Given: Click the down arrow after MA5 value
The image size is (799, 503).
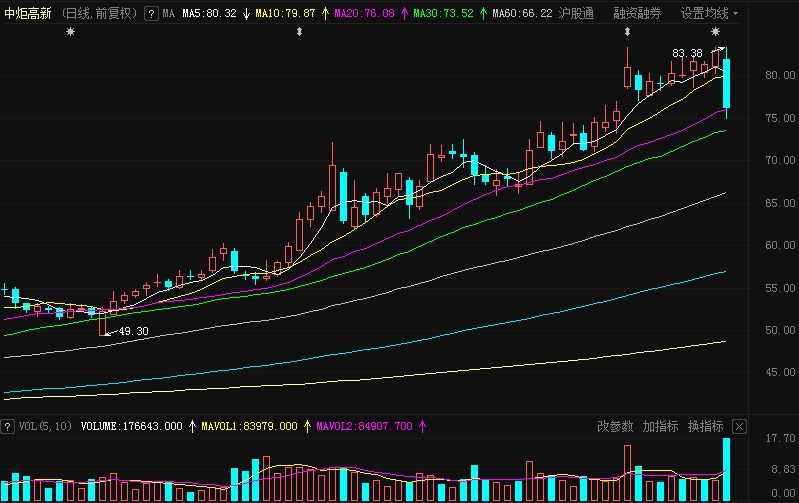Looking at the screenshot, I should [245, 14].
